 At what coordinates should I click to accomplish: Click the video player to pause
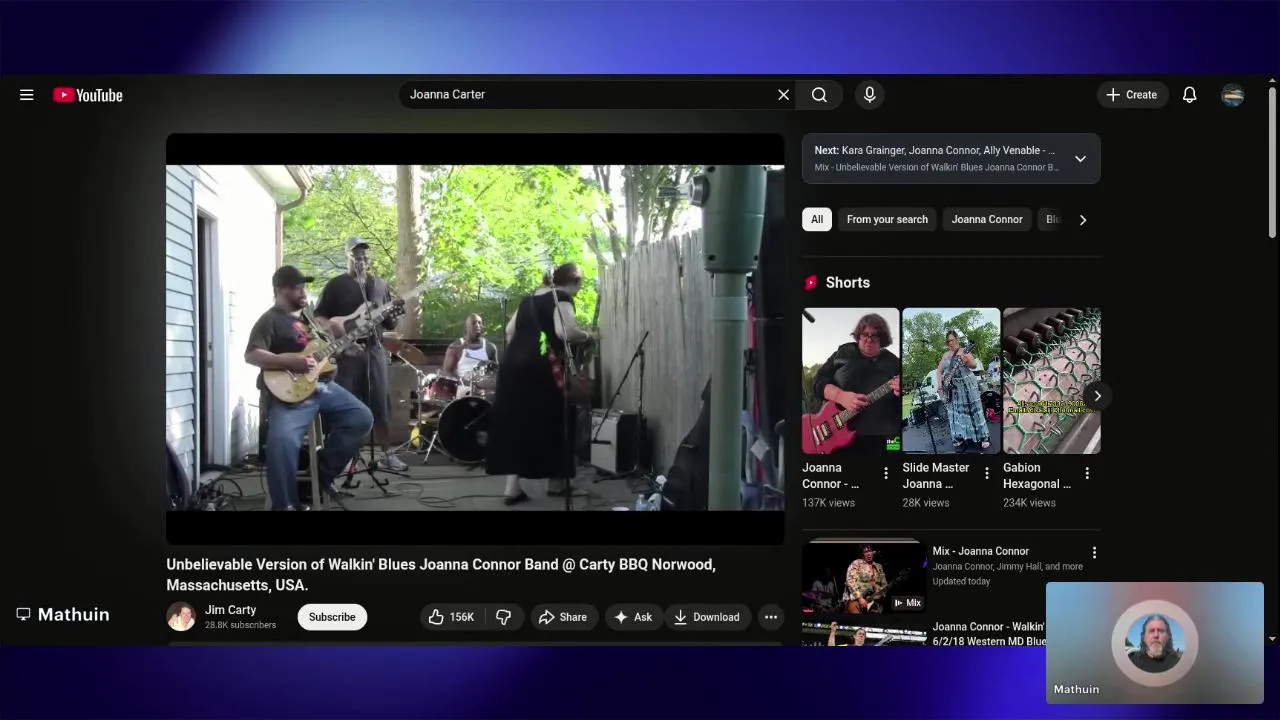click(x=475, y=338)
